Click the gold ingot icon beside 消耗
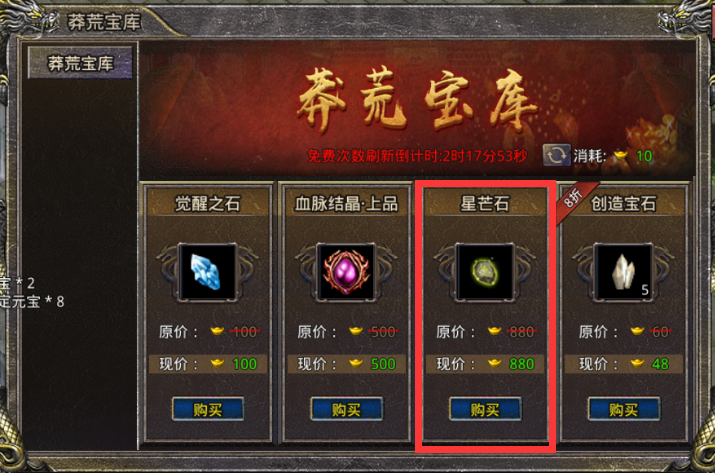The height and width of the screenshot is (473, 715). [621, 156]
